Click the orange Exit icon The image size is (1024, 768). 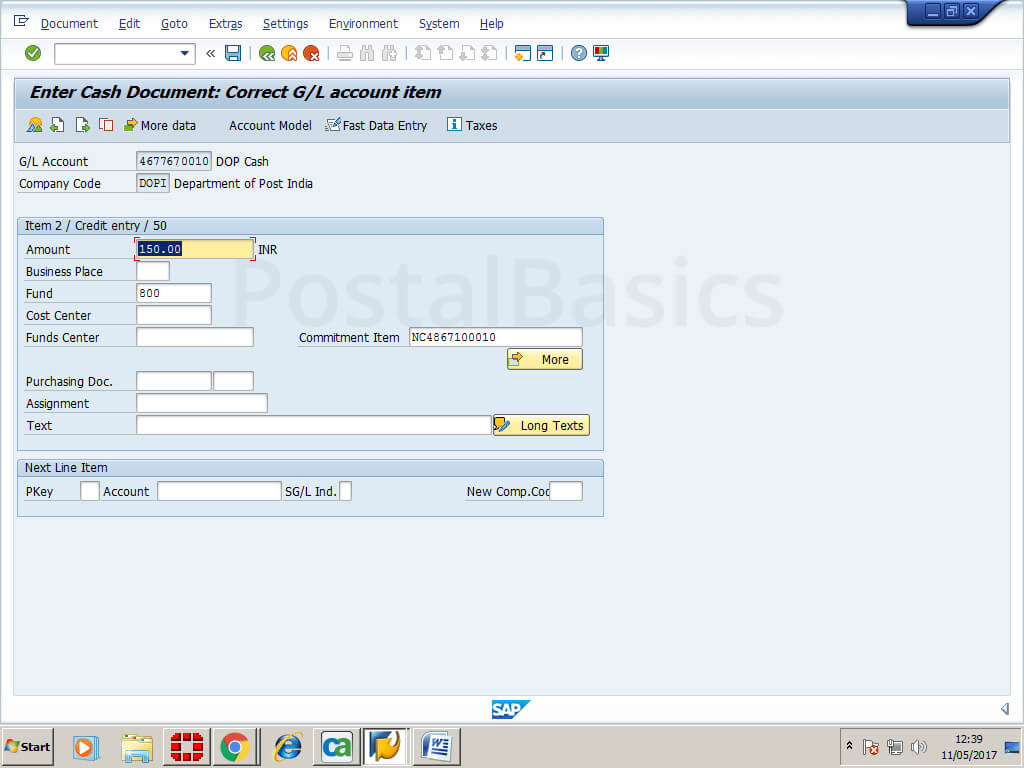(289, 53)
